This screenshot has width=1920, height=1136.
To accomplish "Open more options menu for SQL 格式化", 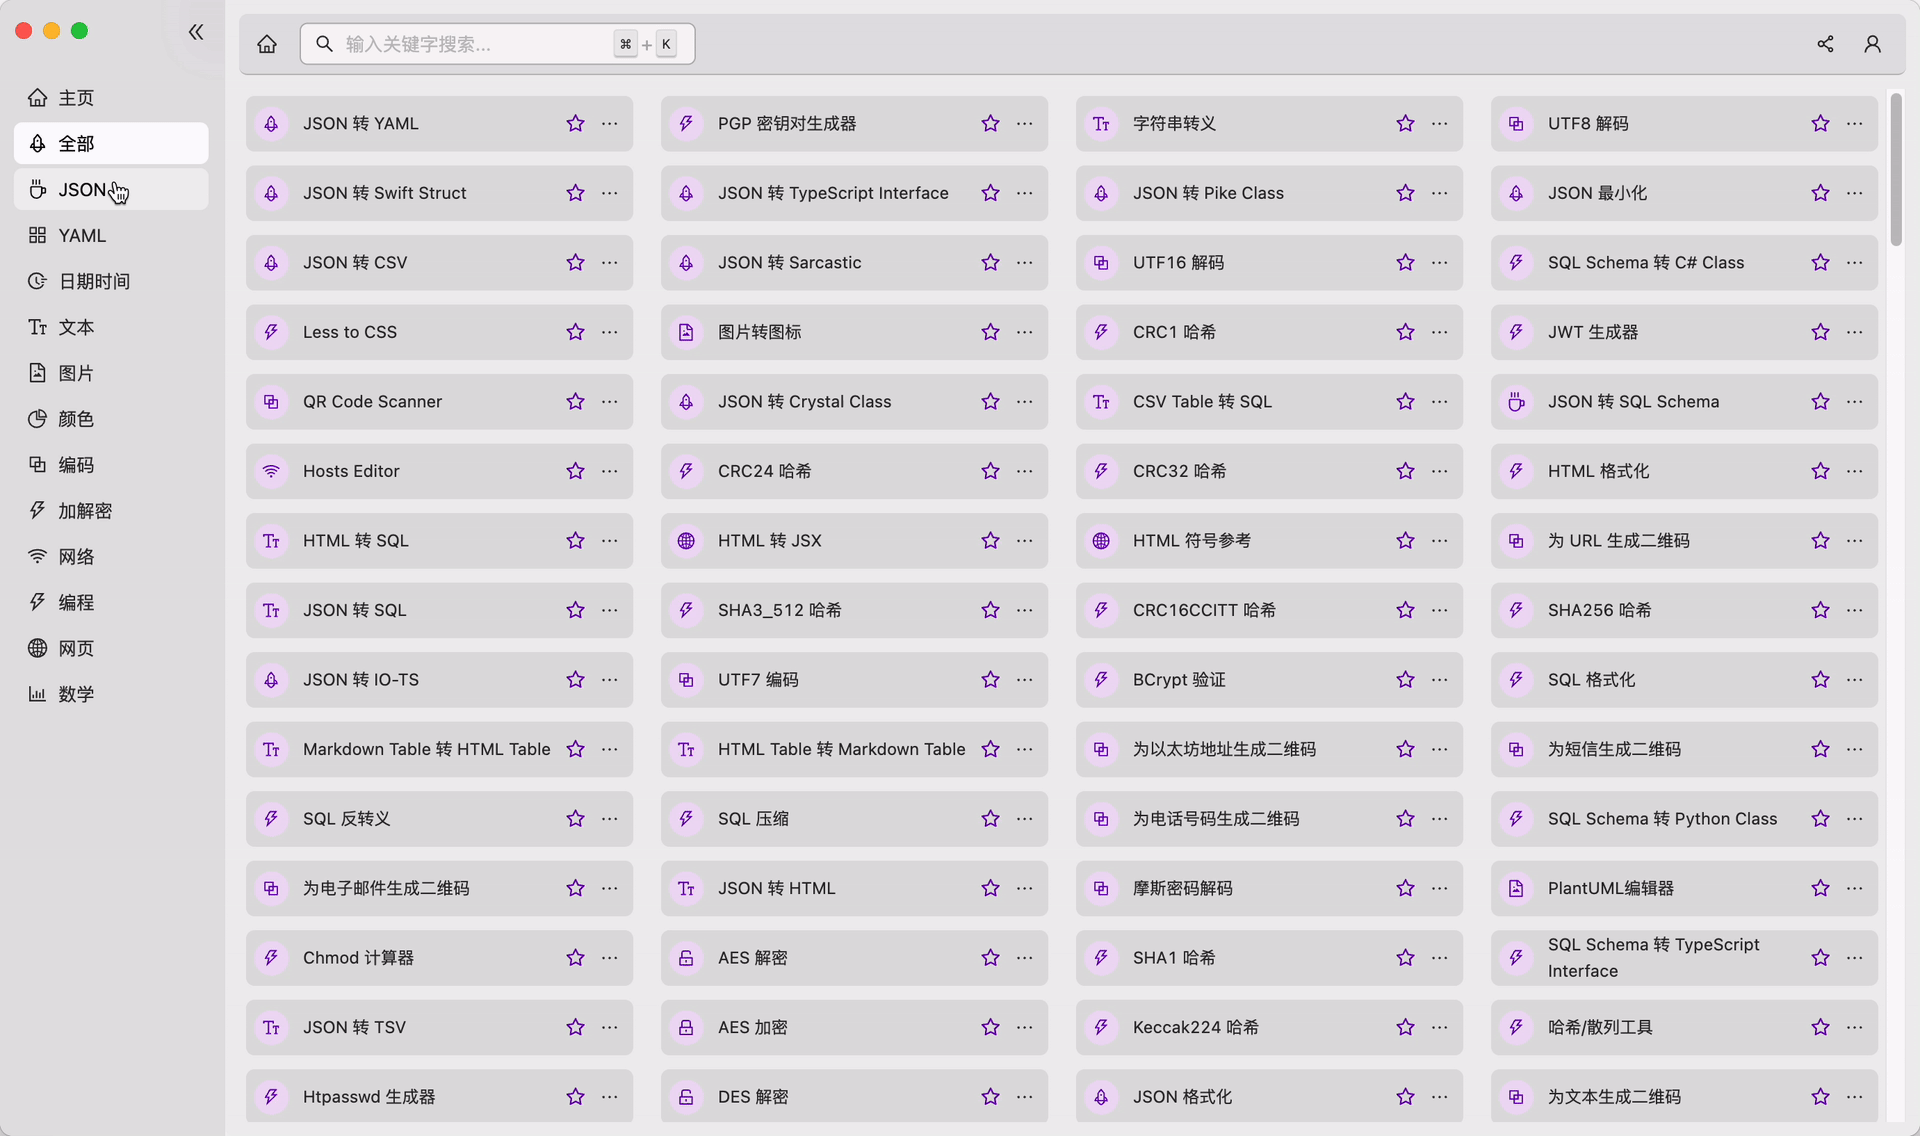I will pyautogui.click(x=1855, y=680).
